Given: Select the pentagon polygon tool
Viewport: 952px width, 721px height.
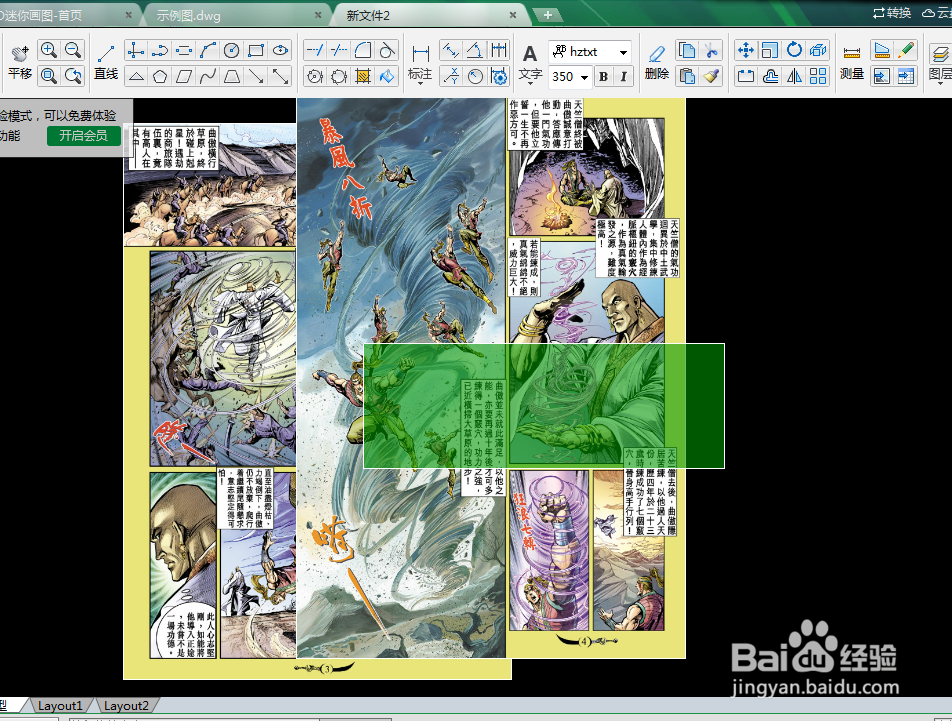Looking at the screenshot, I should 160,76.
